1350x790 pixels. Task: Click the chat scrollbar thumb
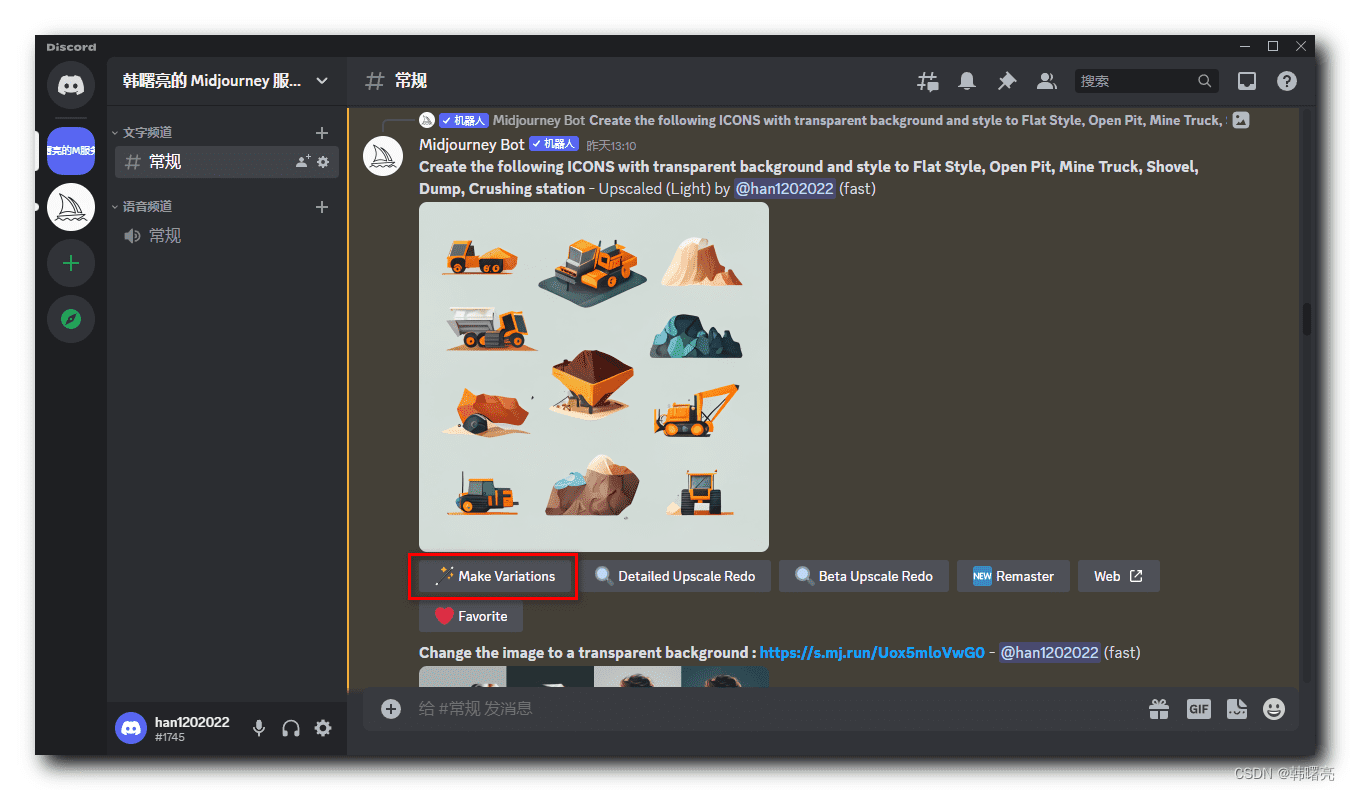point(1306,319)
